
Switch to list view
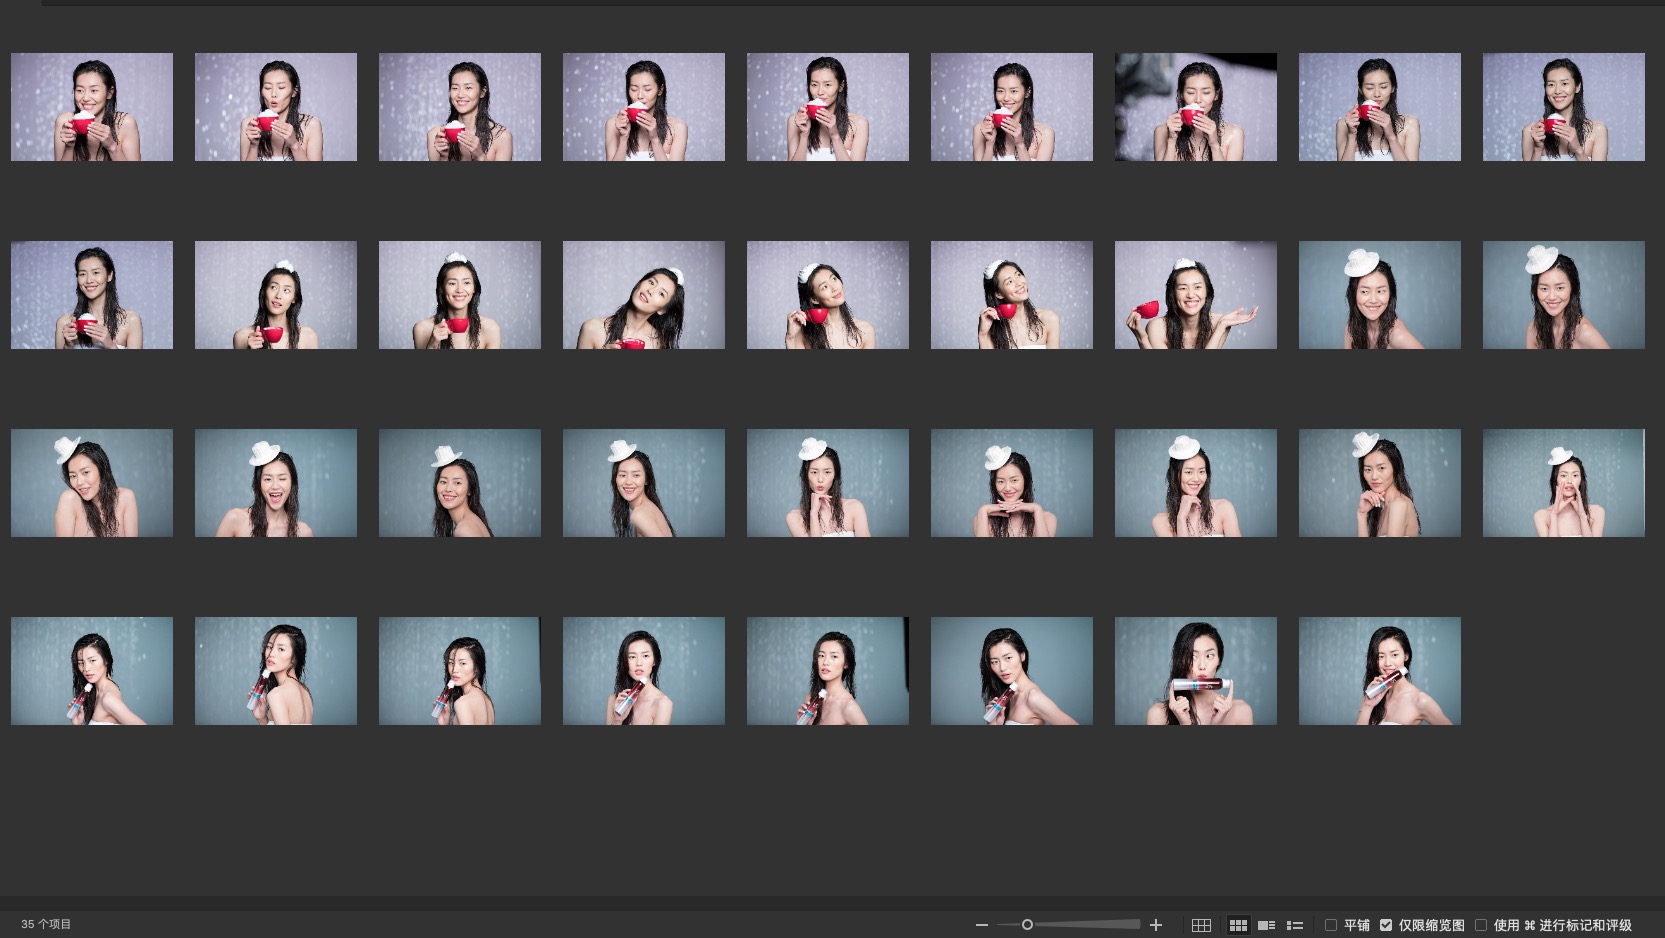tap(1295, 925)
